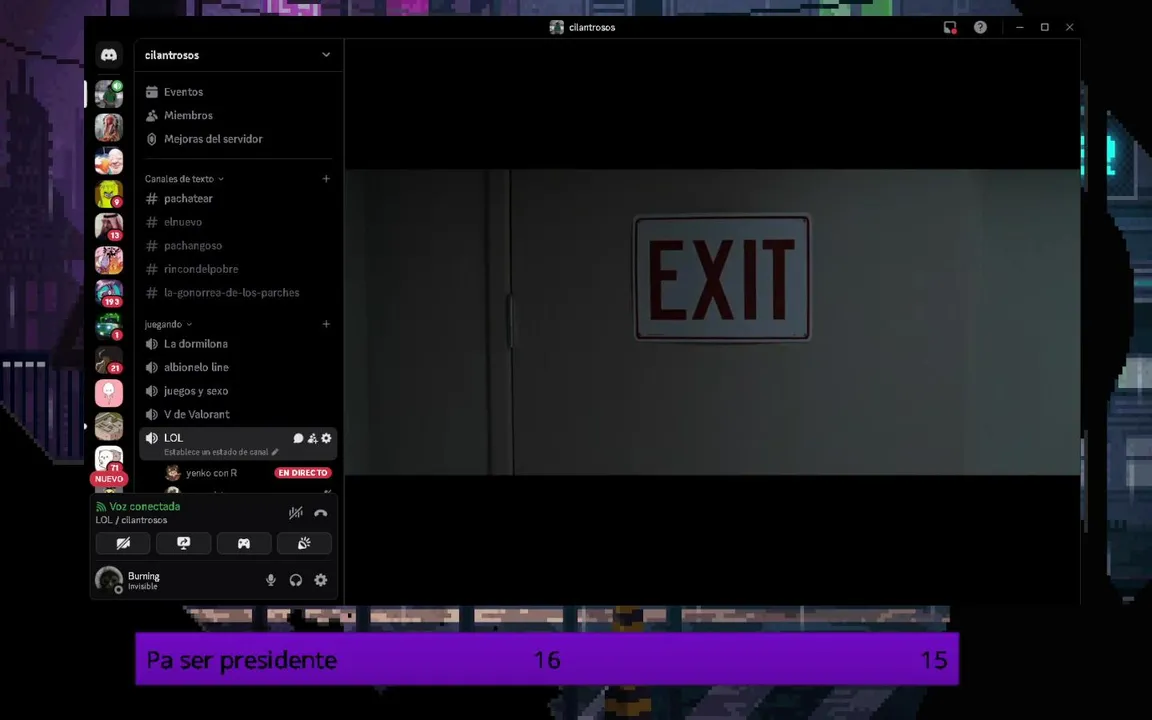Share your screen button
The width and height of the screenshot is (1152, 720).
tap(183, 543)
